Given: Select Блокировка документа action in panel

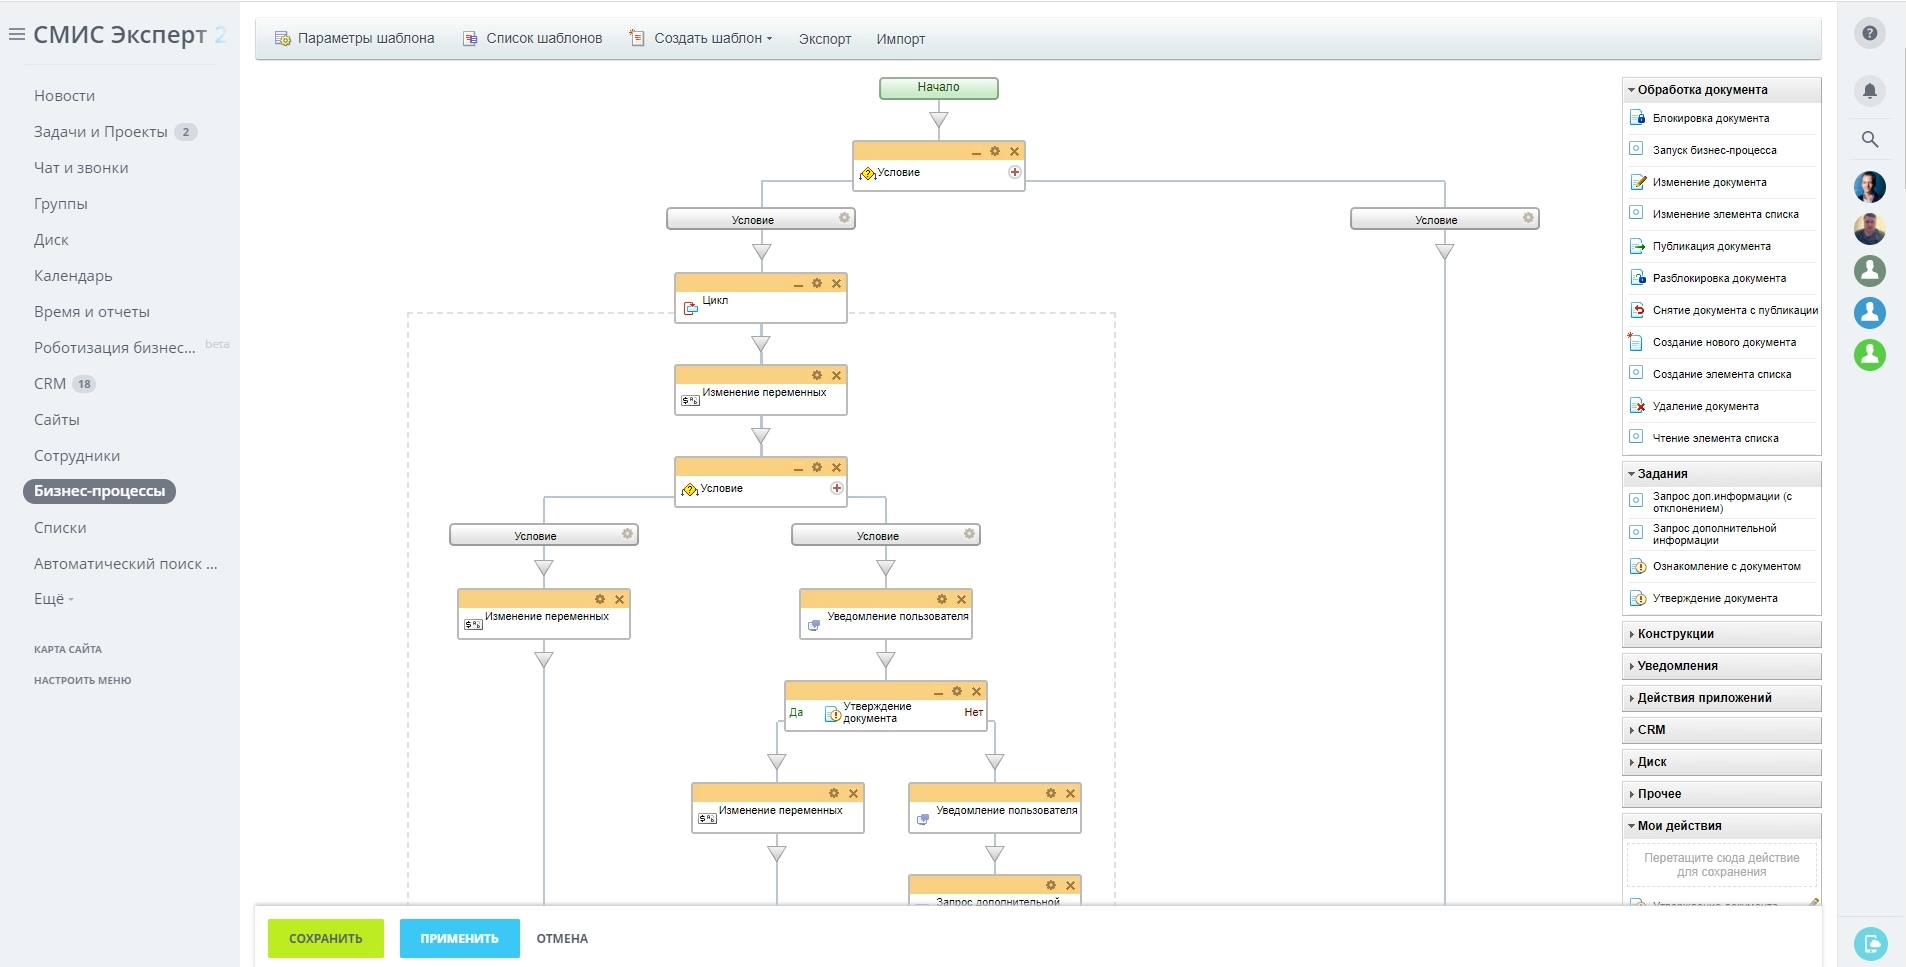Looking at the screenshot, I should (x=1710, y=118).
